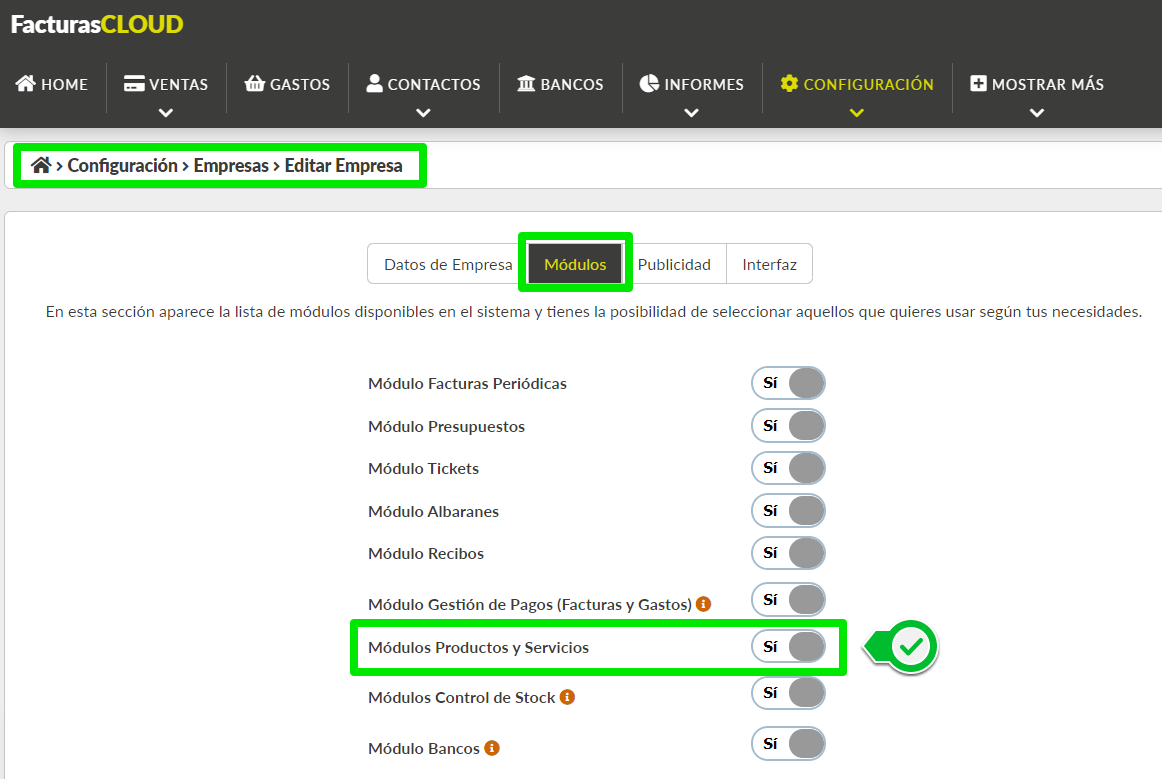Click info icon next to Gestión de Pagos
The image size is (1162, 779).
point(703,604)
